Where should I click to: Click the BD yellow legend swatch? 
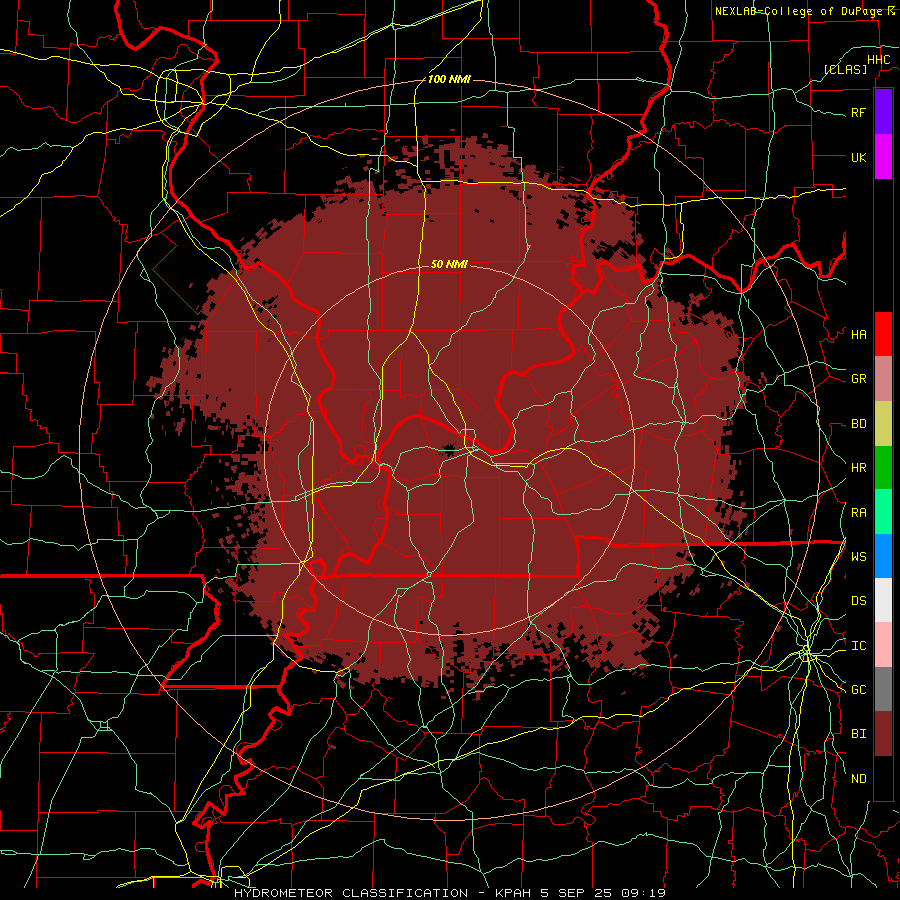[x=883, y=423]
